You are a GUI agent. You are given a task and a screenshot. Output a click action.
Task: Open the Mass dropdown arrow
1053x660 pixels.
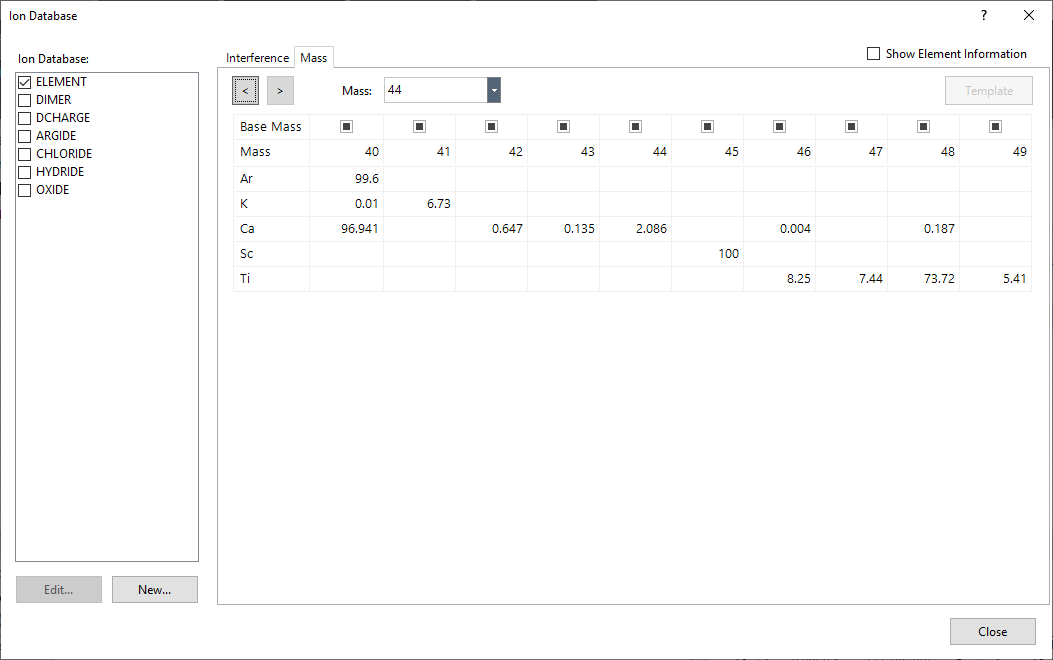coord(494,90)
